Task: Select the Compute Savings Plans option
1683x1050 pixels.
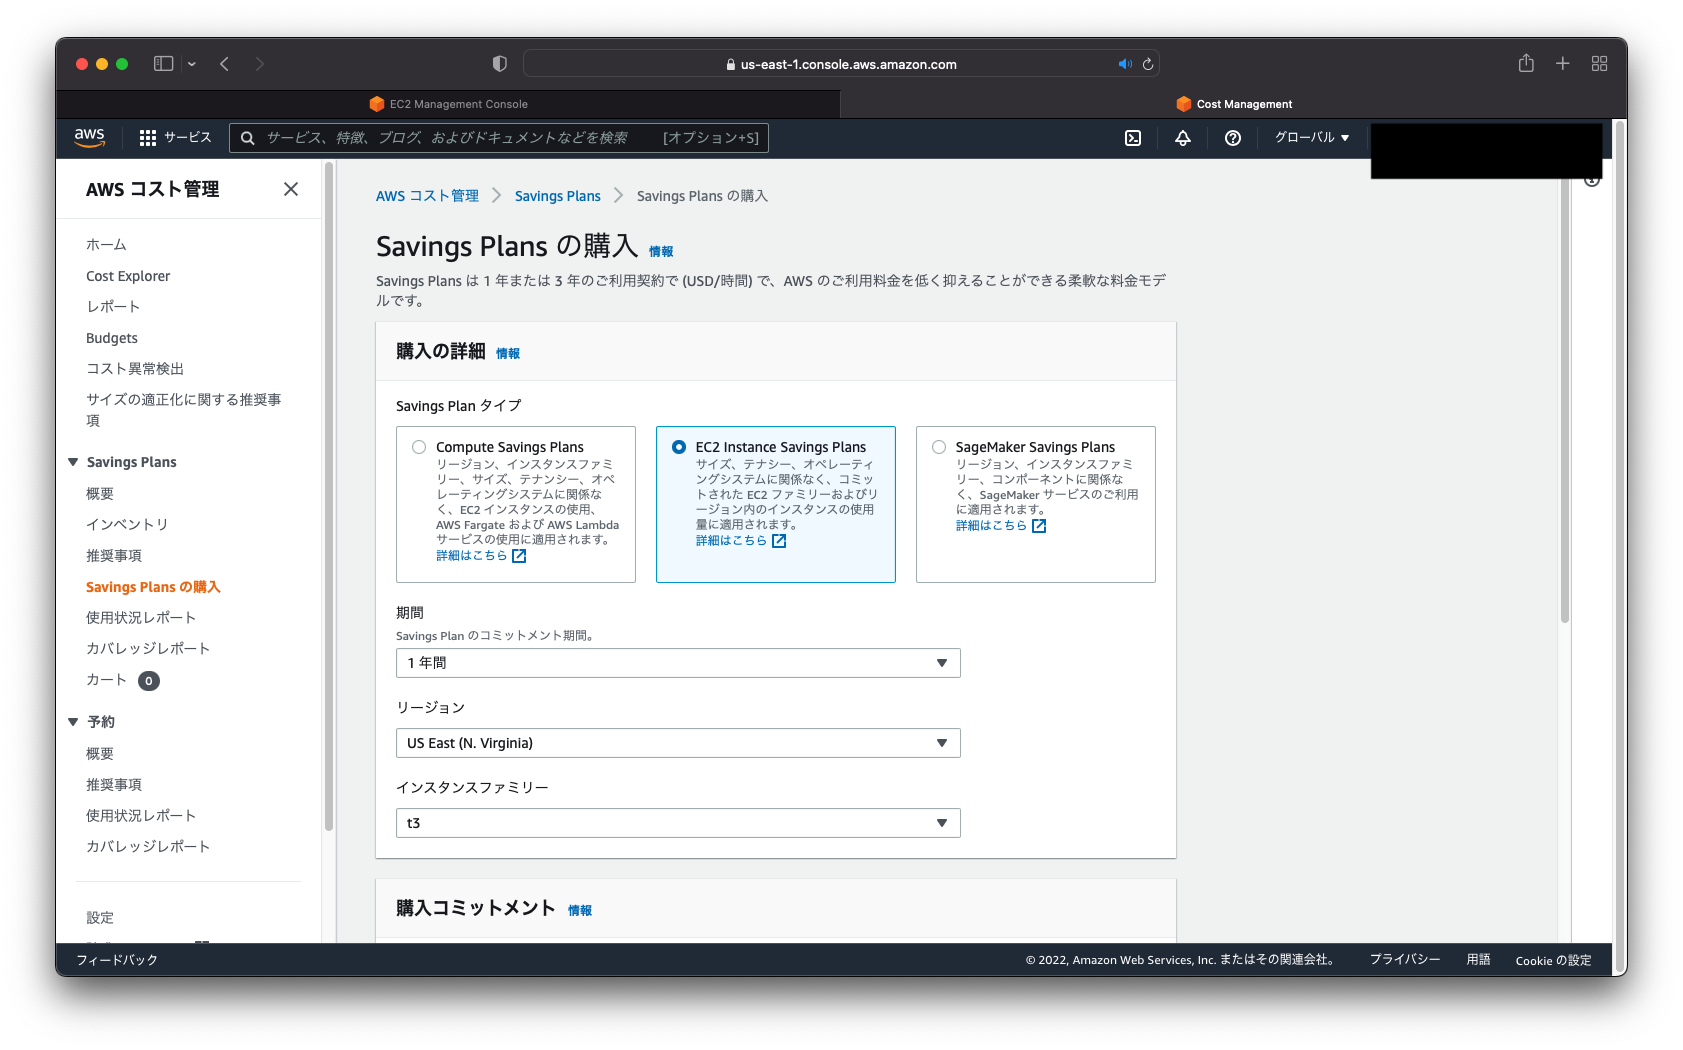Action: point(419,447)
